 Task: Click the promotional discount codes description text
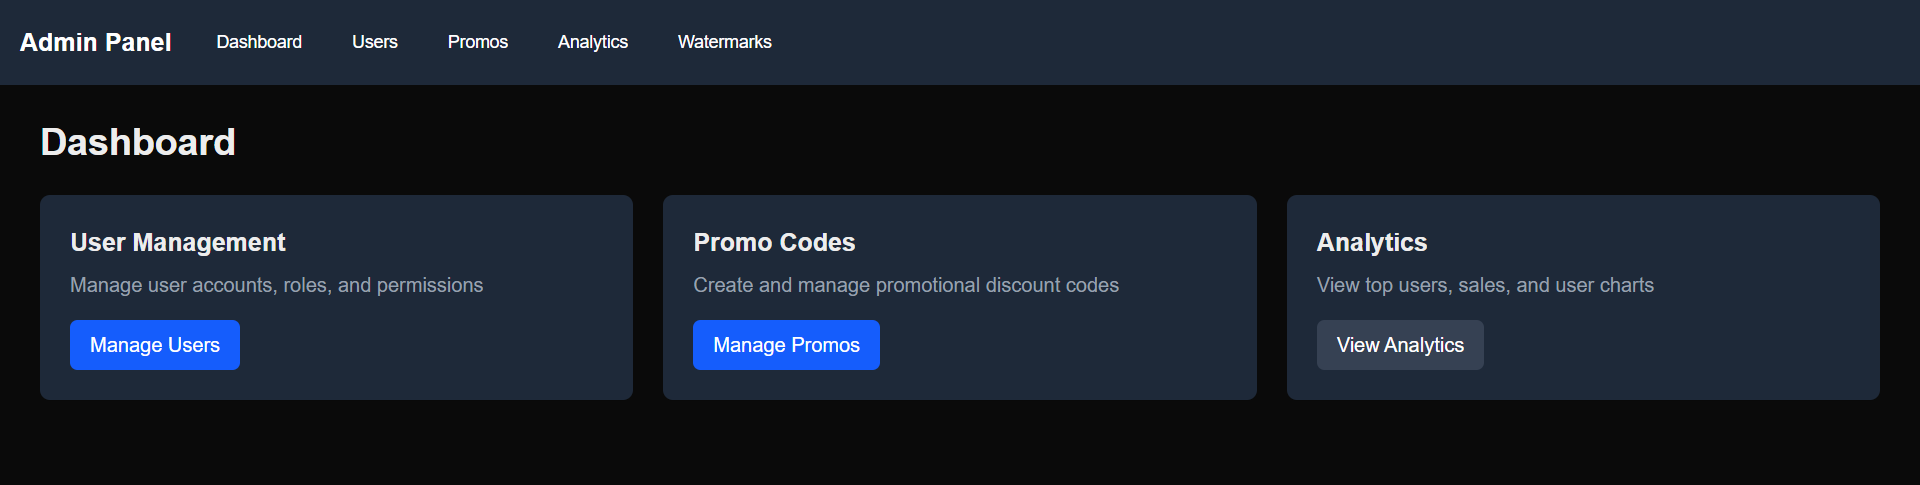coord(906,285)
